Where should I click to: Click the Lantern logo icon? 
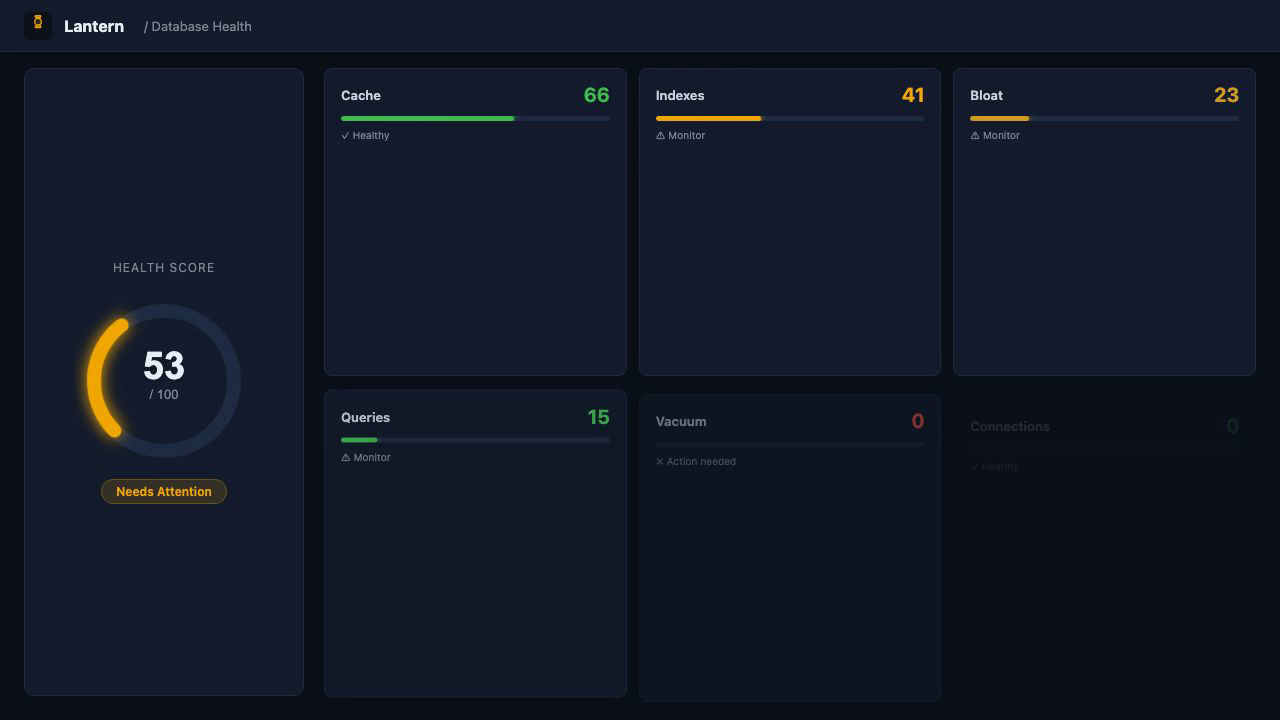coord(38,26)
